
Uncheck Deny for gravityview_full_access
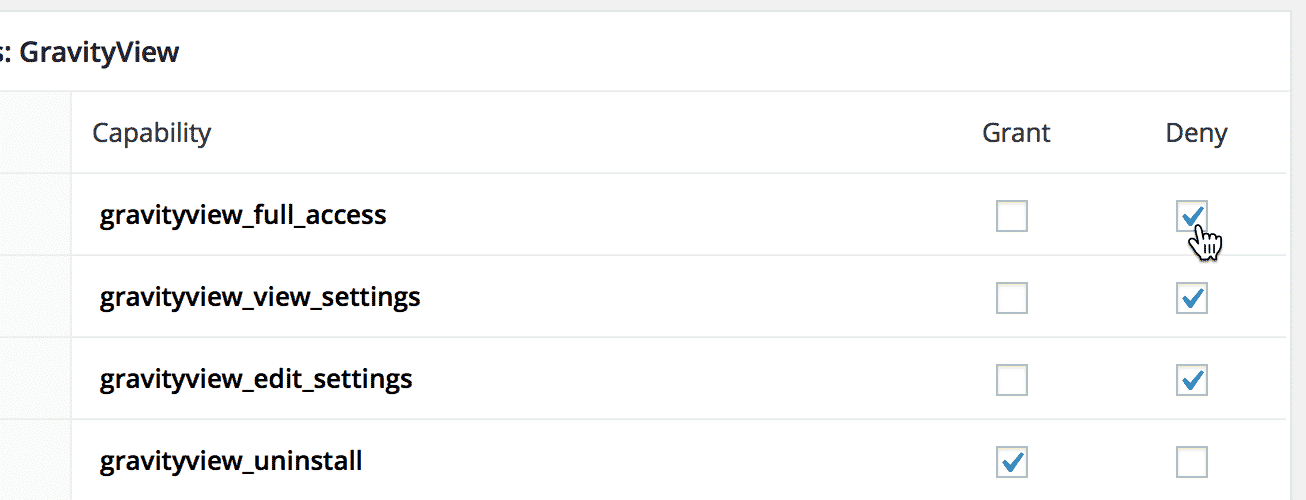1192,216
